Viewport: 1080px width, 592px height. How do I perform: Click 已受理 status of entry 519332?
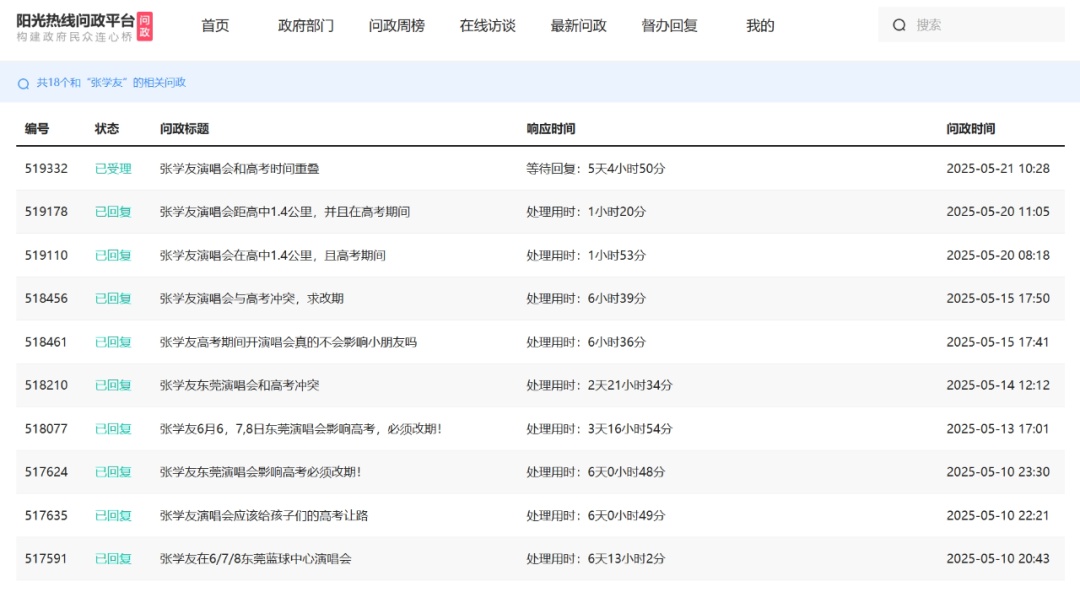pos(111,168)
